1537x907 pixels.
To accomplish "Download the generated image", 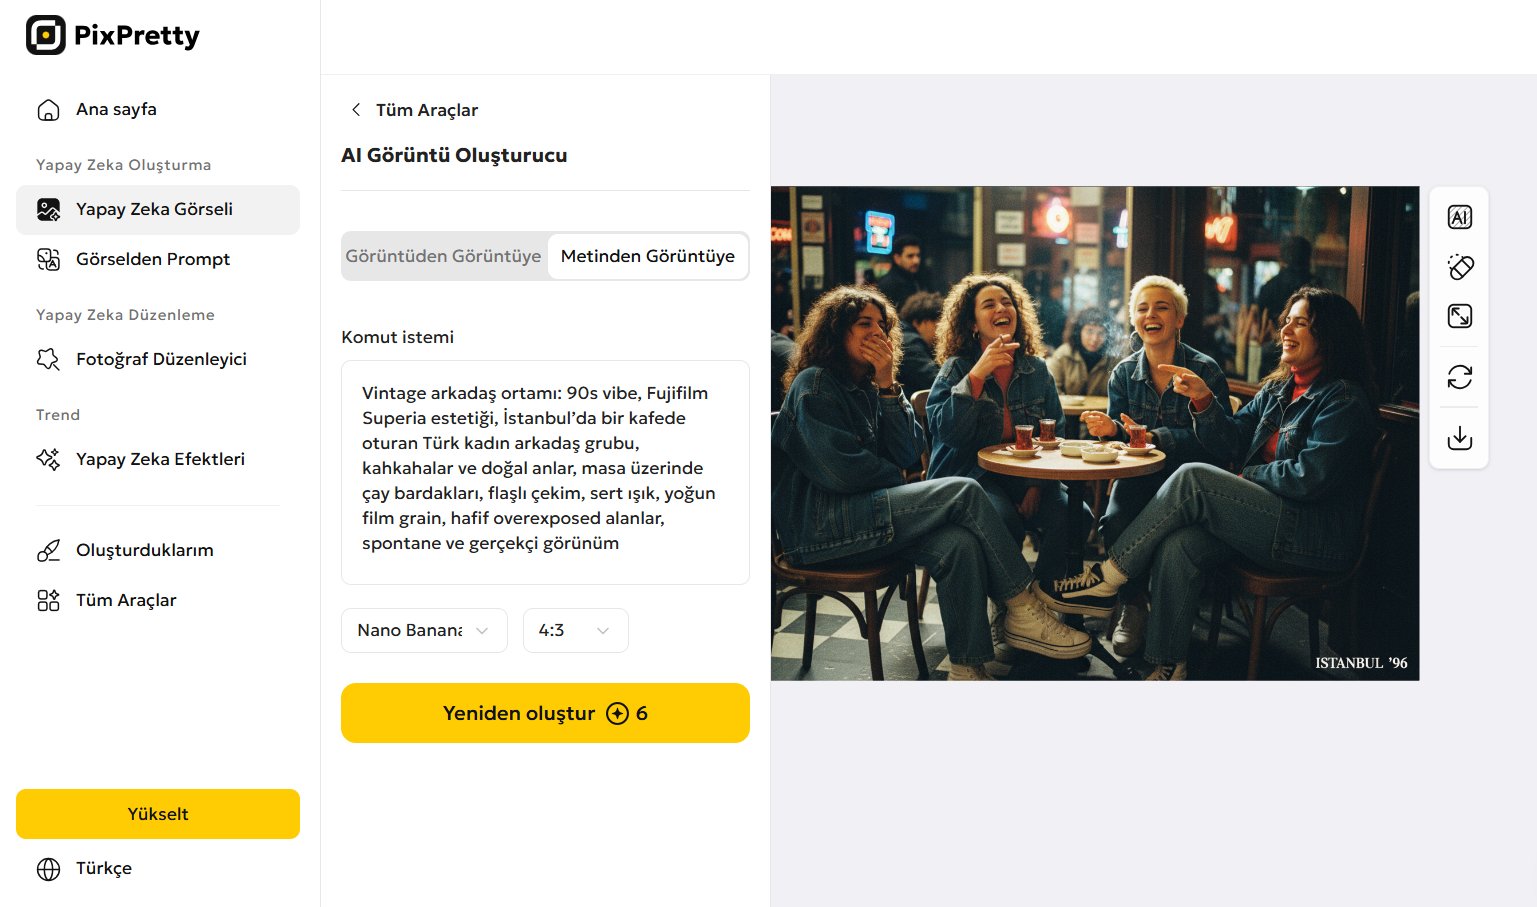I will 1459,438.
